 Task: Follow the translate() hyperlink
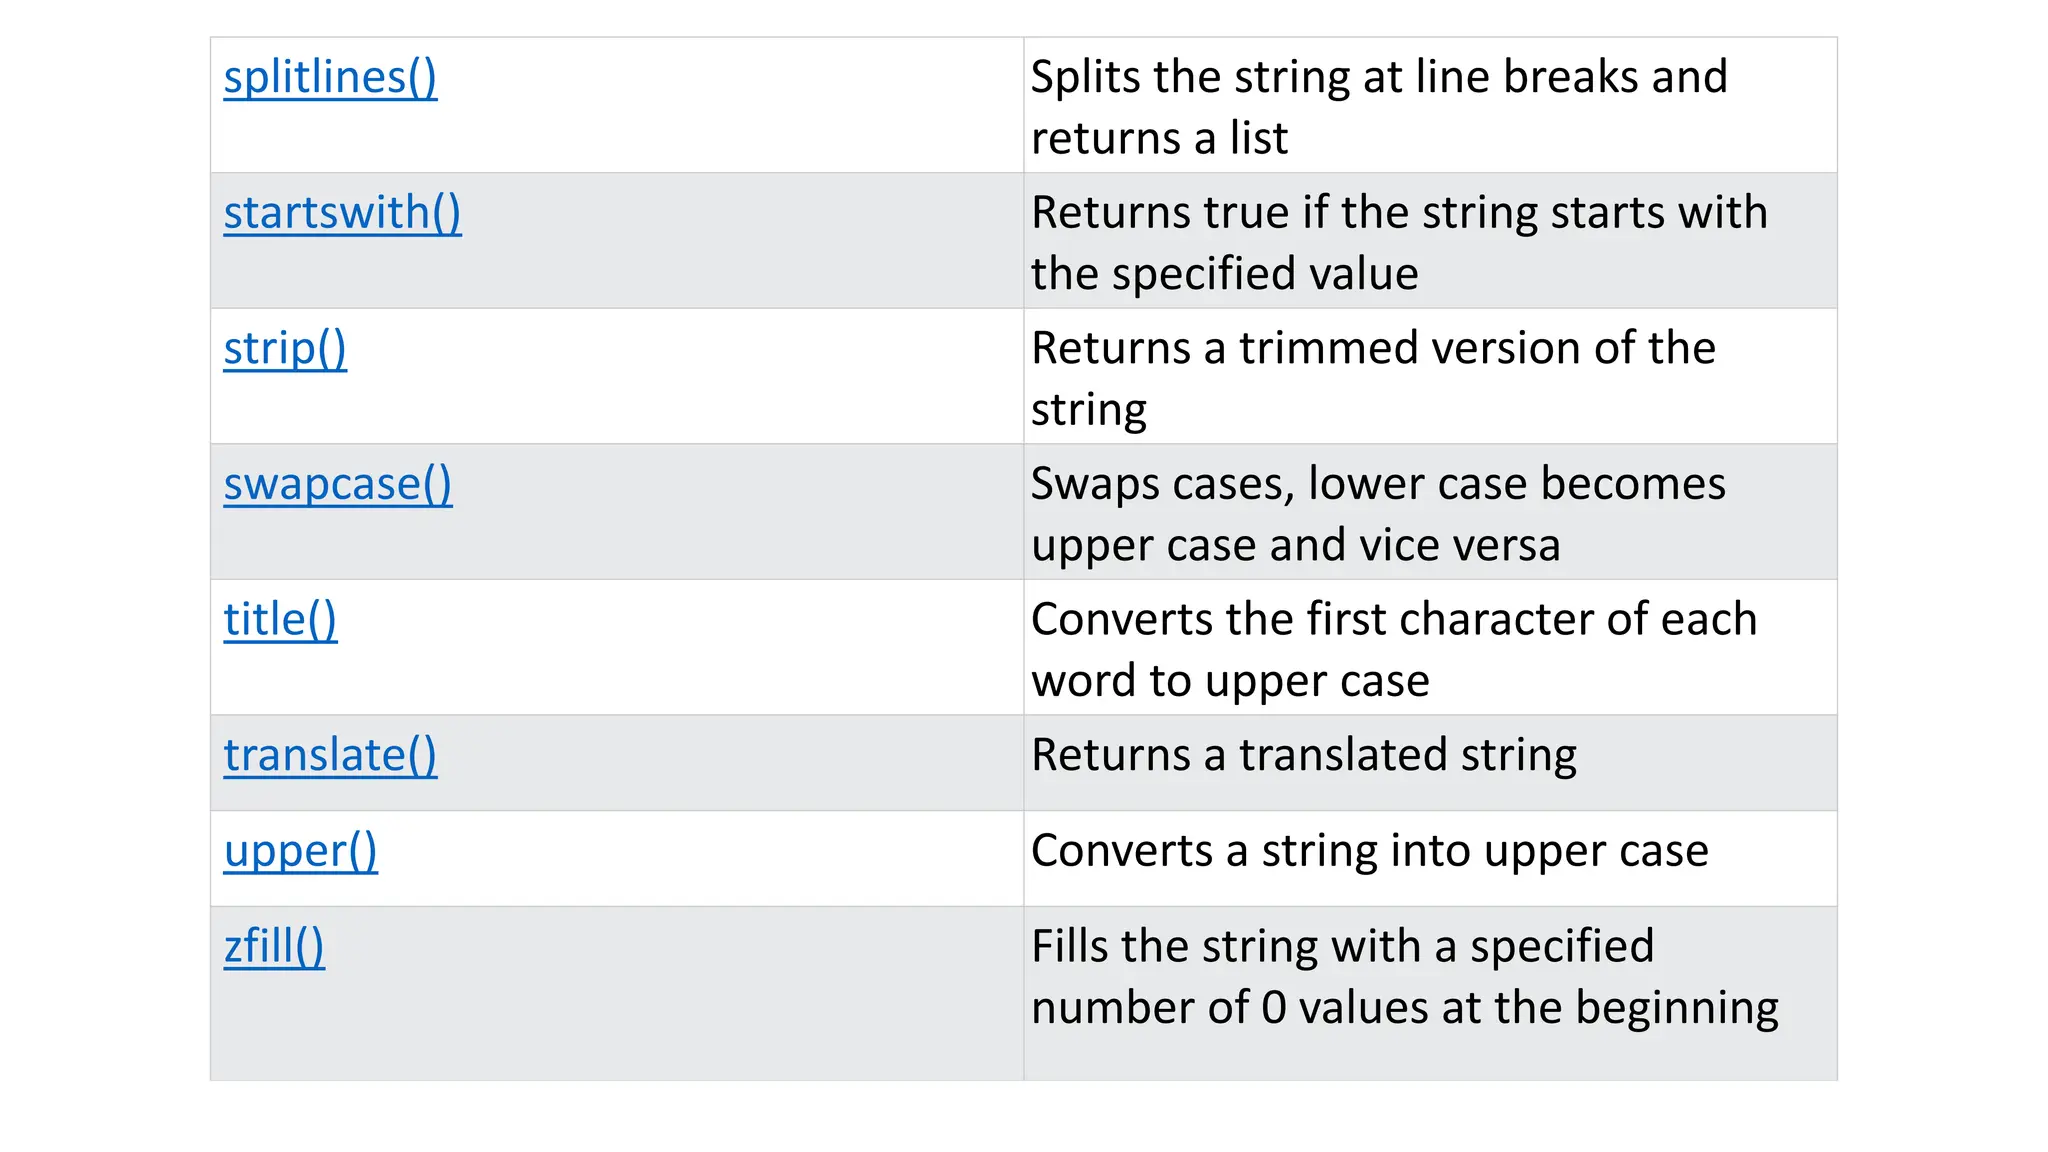(x=330, y=756)
